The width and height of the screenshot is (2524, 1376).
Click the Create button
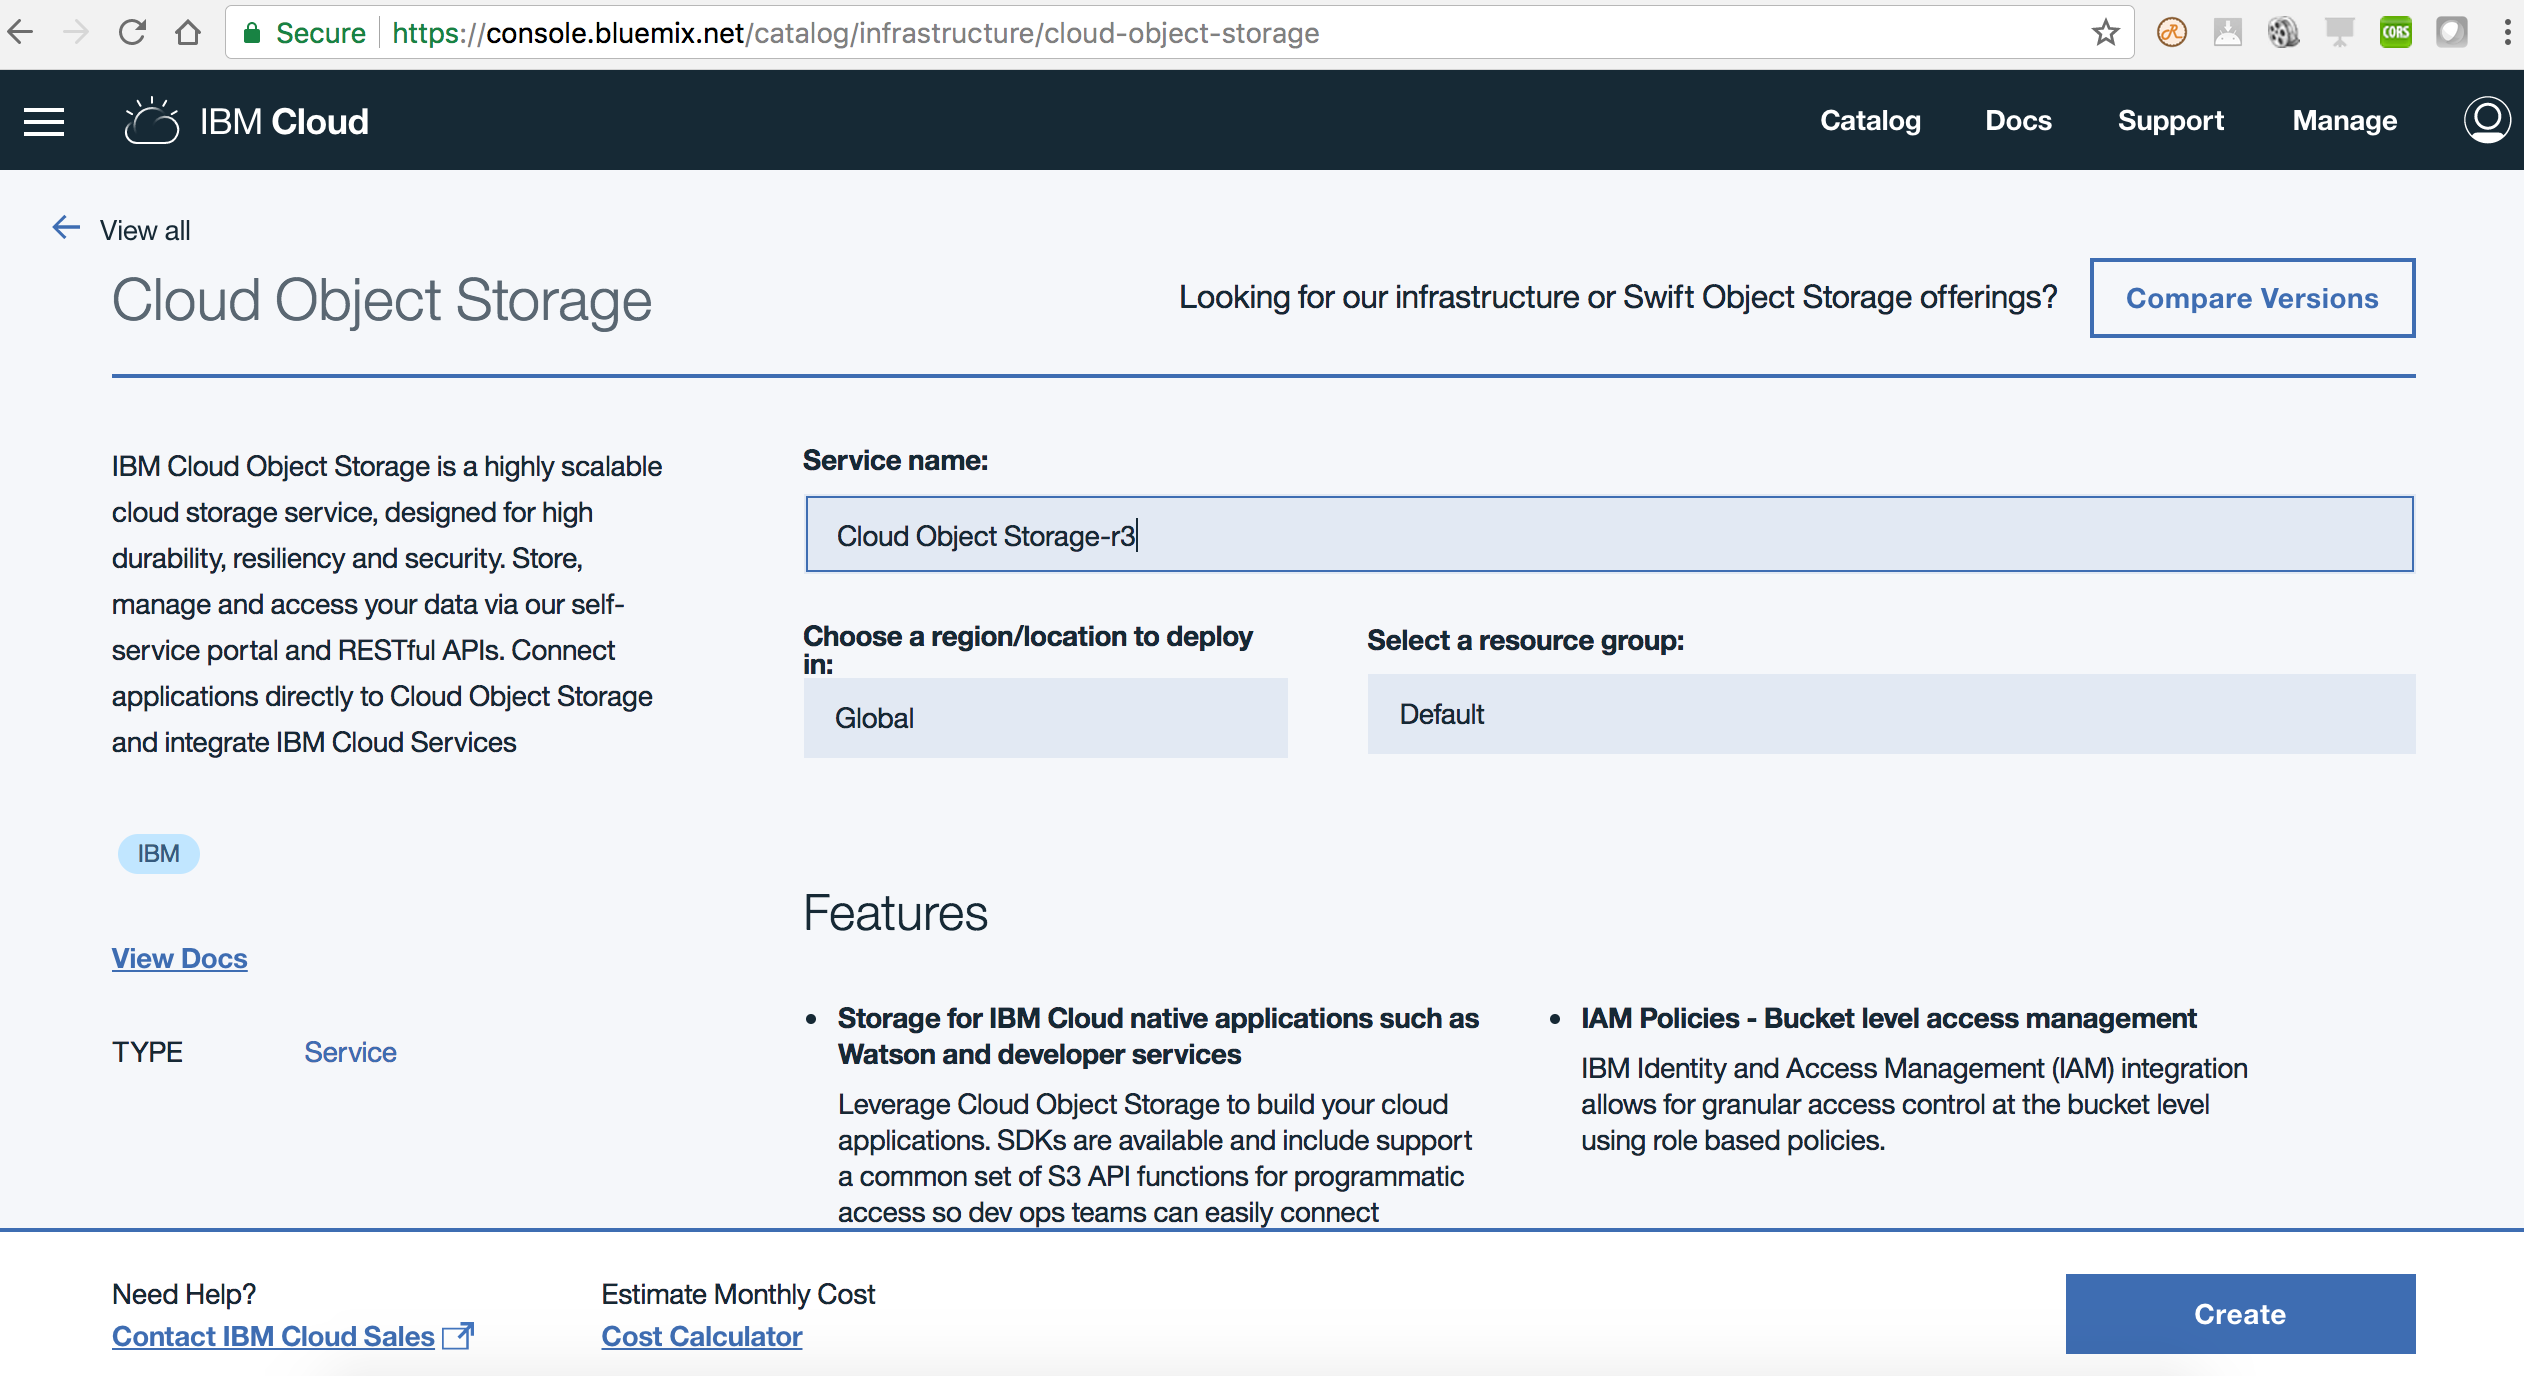tap(2240, 1314)
